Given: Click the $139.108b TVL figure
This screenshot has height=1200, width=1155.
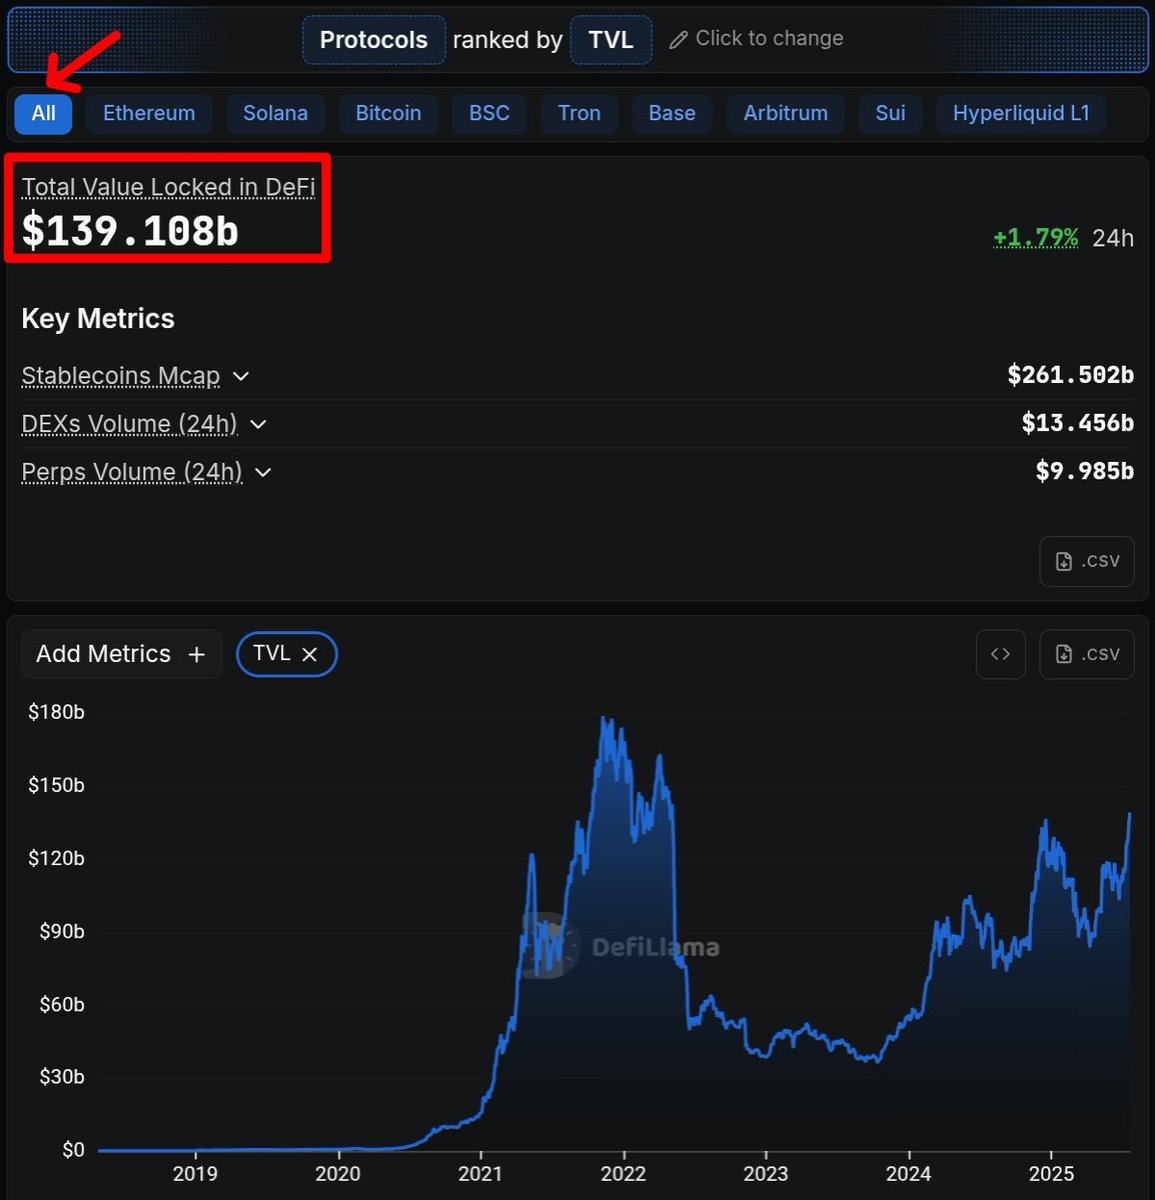Looking at the screenshot, I should (x=130, y=231).
